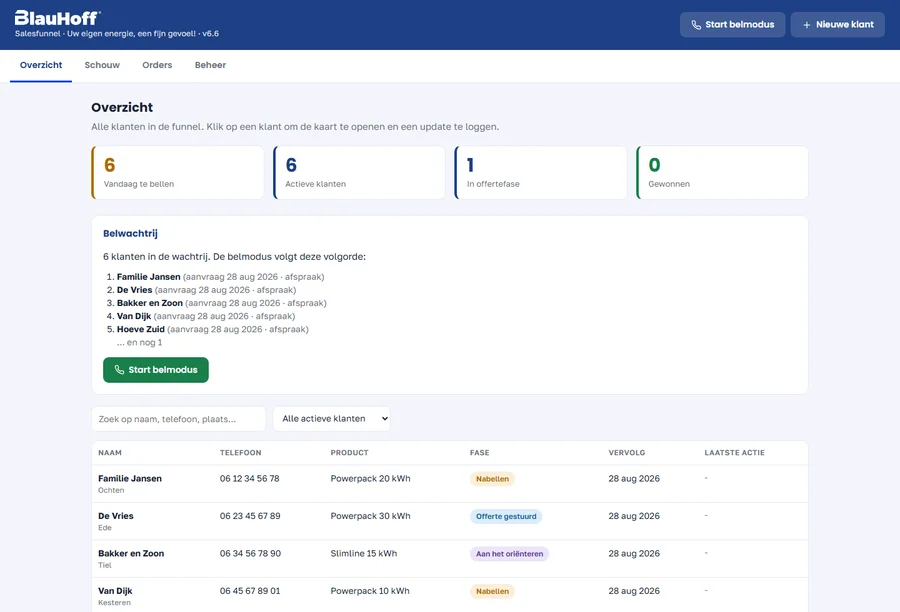Click the Aan het oriënteren badge
The width and height of the screenshot is (900, 612).
[510, 553]
